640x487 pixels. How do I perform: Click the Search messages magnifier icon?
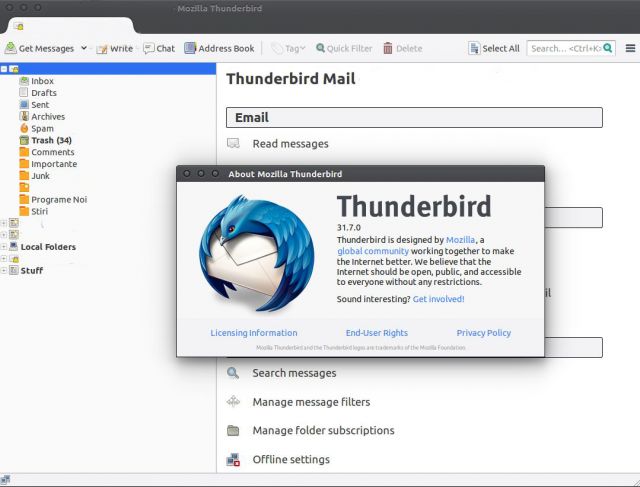coord(233,373)
